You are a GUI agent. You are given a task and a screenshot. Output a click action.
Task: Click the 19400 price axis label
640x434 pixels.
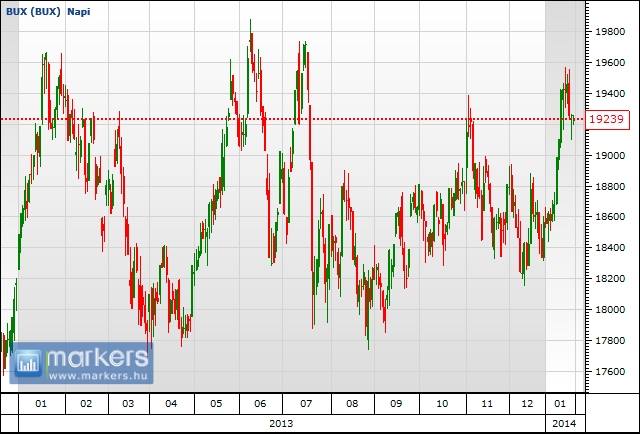[x=610, y=94]
